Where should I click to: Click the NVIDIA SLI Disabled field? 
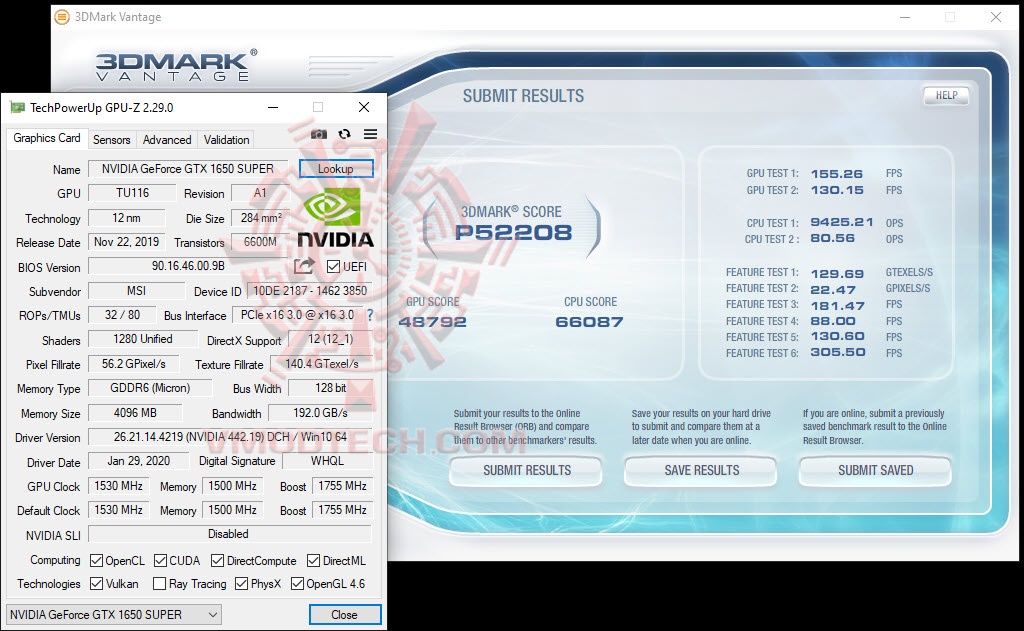[230, 534]
